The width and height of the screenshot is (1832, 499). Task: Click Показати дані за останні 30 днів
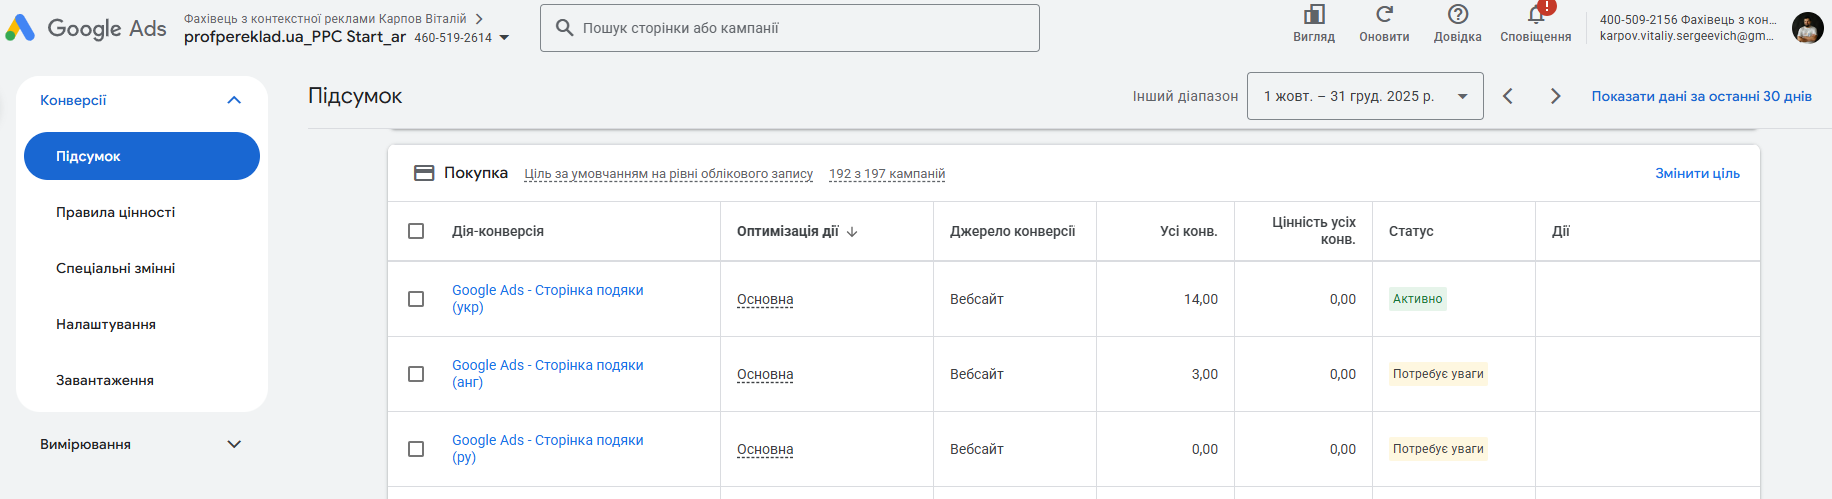coord(1701,96)
